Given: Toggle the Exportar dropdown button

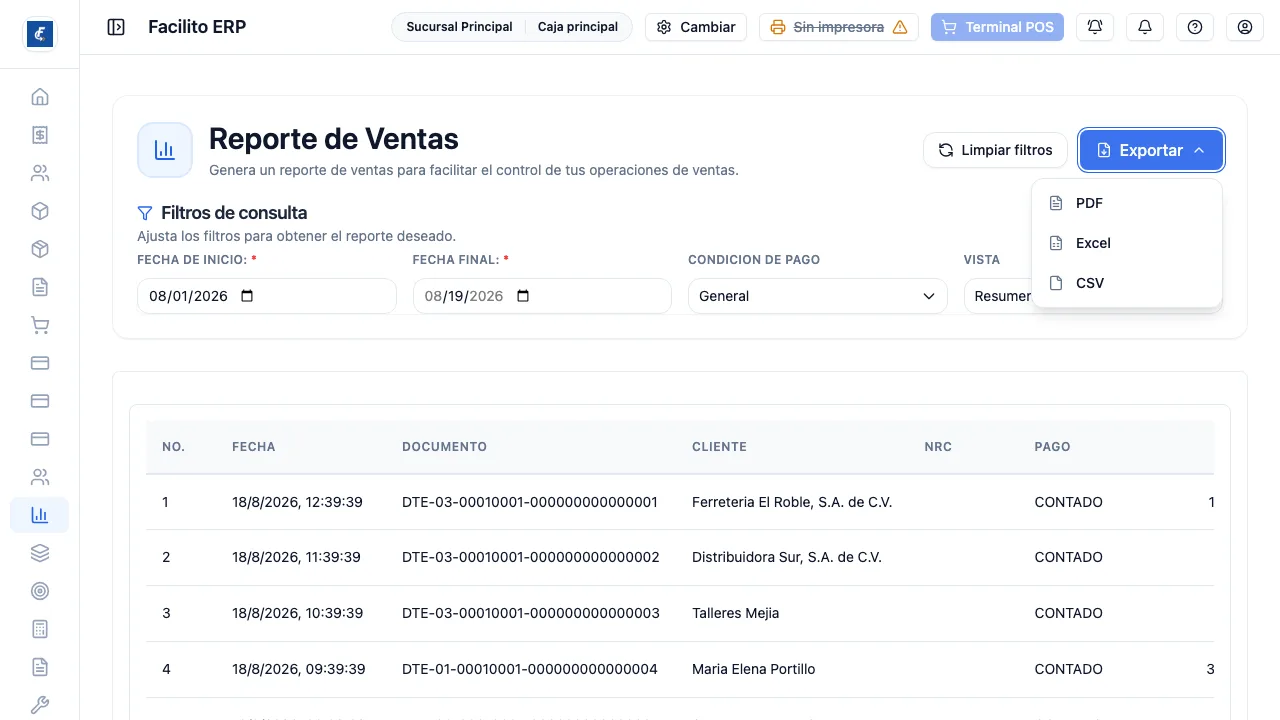Looking at the screenshot, I should [1151, 150].
